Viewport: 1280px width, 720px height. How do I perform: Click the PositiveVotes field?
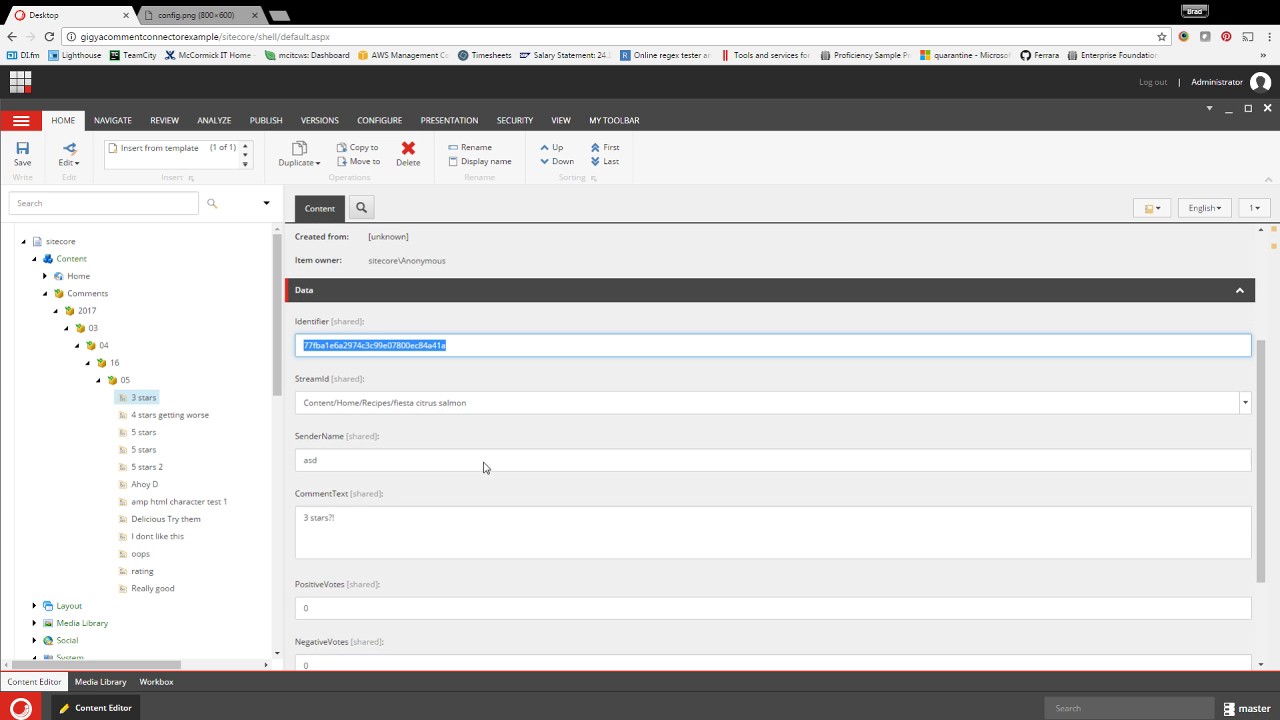(773, 608)
